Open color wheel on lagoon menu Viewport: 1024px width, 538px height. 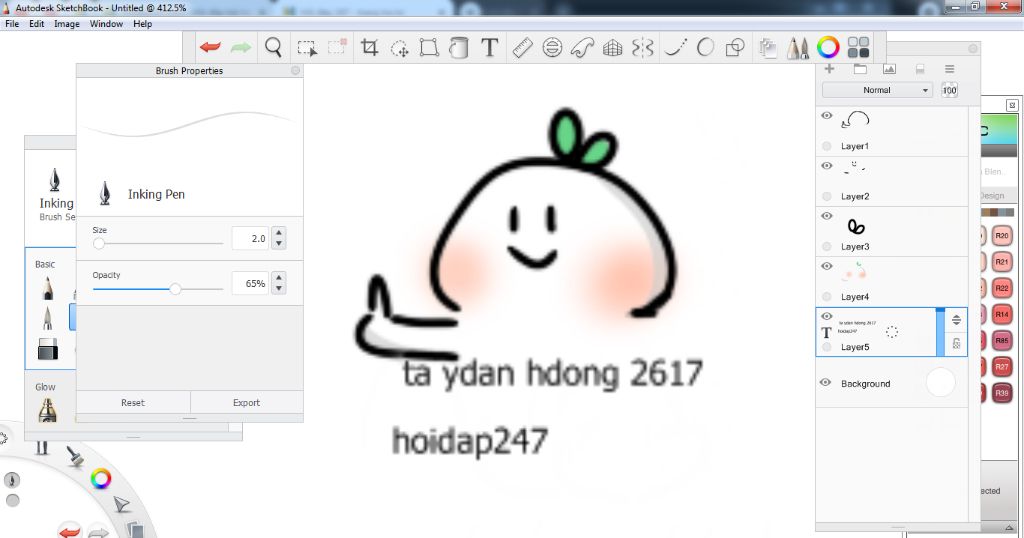click(101, 479)
